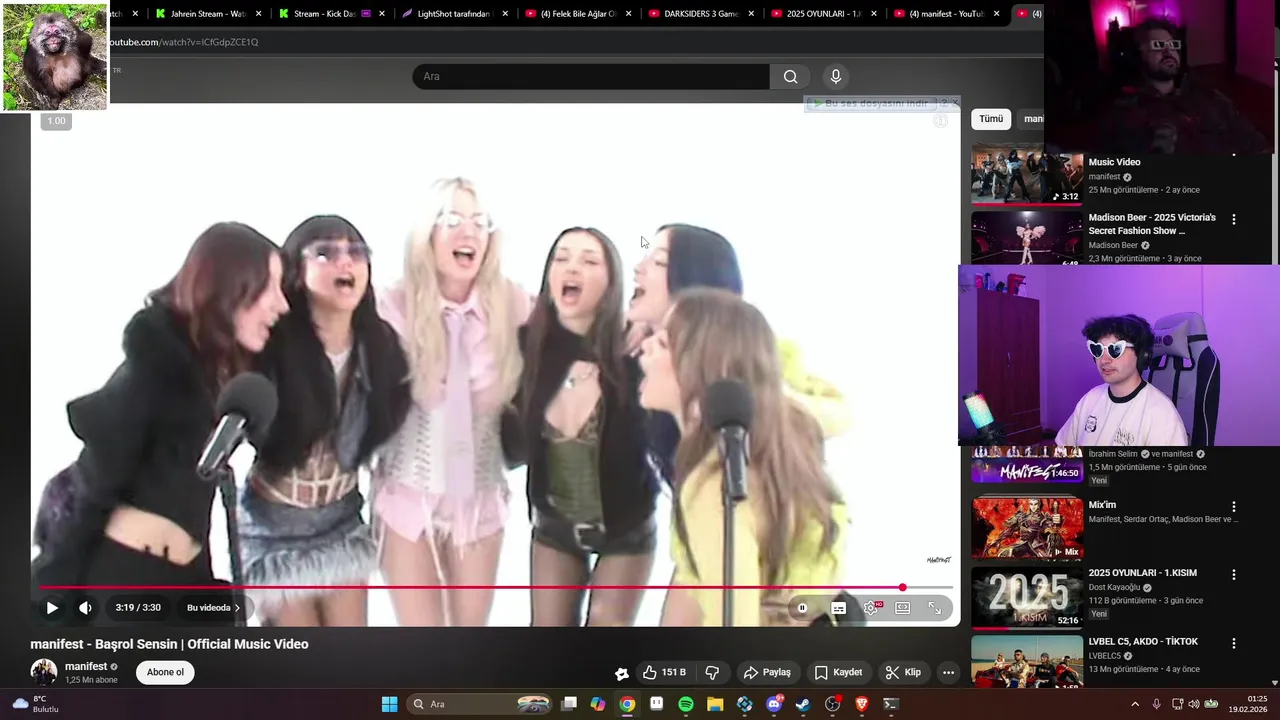Create a clip with the Klip button
1280x720 pixels.
903,672
